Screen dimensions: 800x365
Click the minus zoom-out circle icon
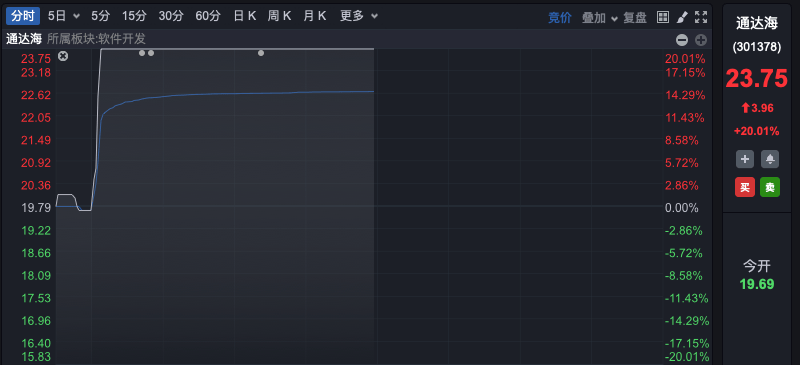(682, 40)
